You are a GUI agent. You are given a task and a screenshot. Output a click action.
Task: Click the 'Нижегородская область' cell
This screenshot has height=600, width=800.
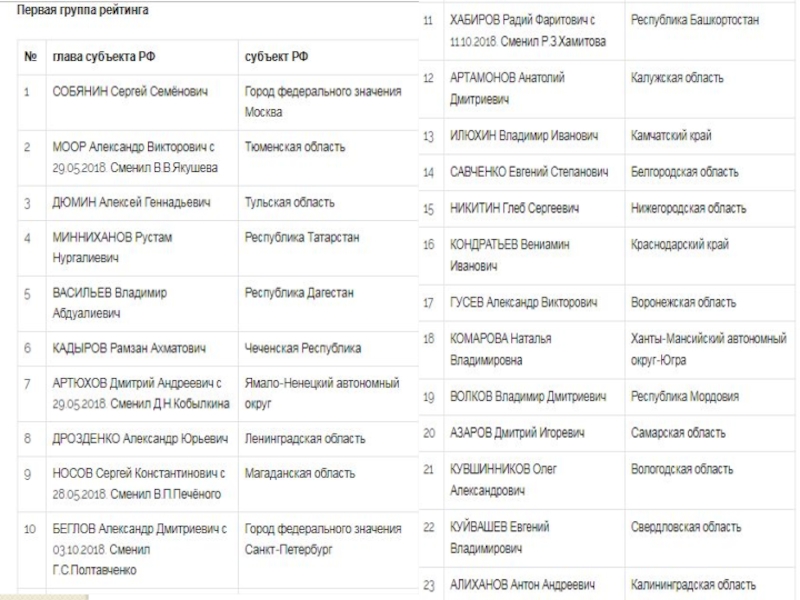(689, 208)
